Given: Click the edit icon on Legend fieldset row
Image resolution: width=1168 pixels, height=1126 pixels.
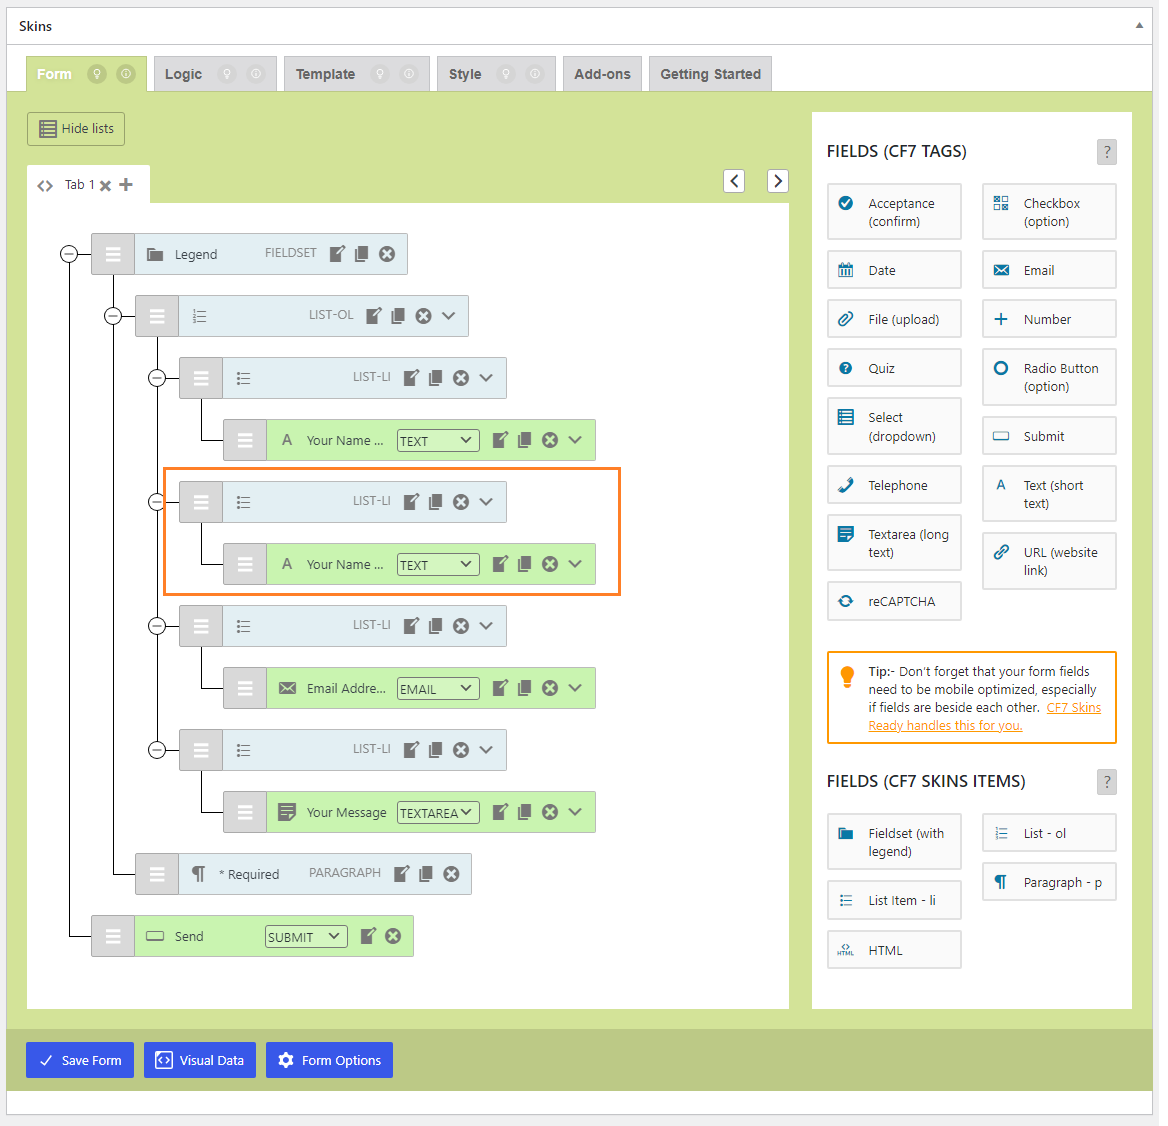Looking at the screenshot, I should tap(337, 254).
